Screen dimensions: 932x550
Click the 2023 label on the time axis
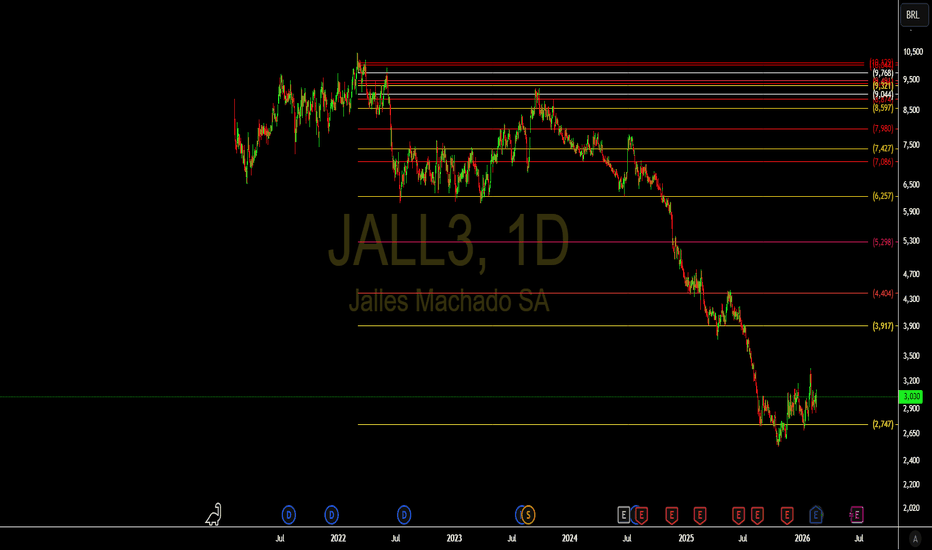[x=454, y=539]
